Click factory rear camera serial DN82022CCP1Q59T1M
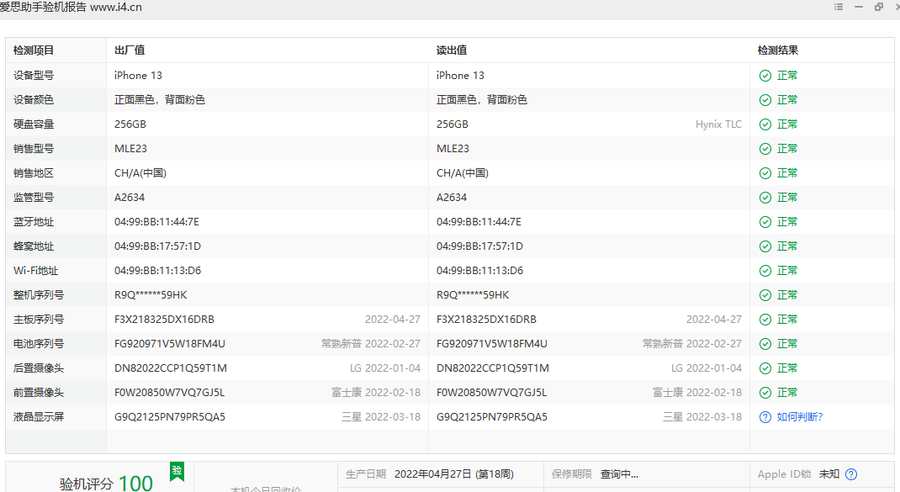The width and height of the screenshot is (900, 492). tap(170, 368)
